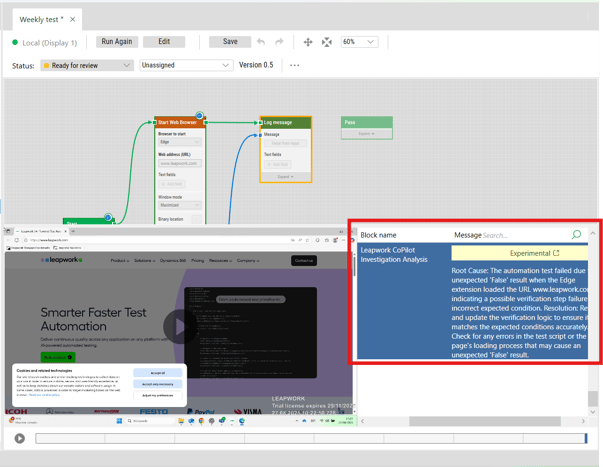Viewport: 603px width, 467px height.
Task: Click Accept all in the cookies dialog
Action: point(158,373)
